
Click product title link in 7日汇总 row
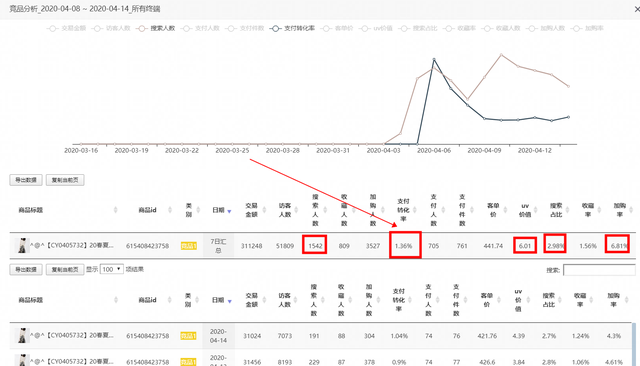[71, 246]
